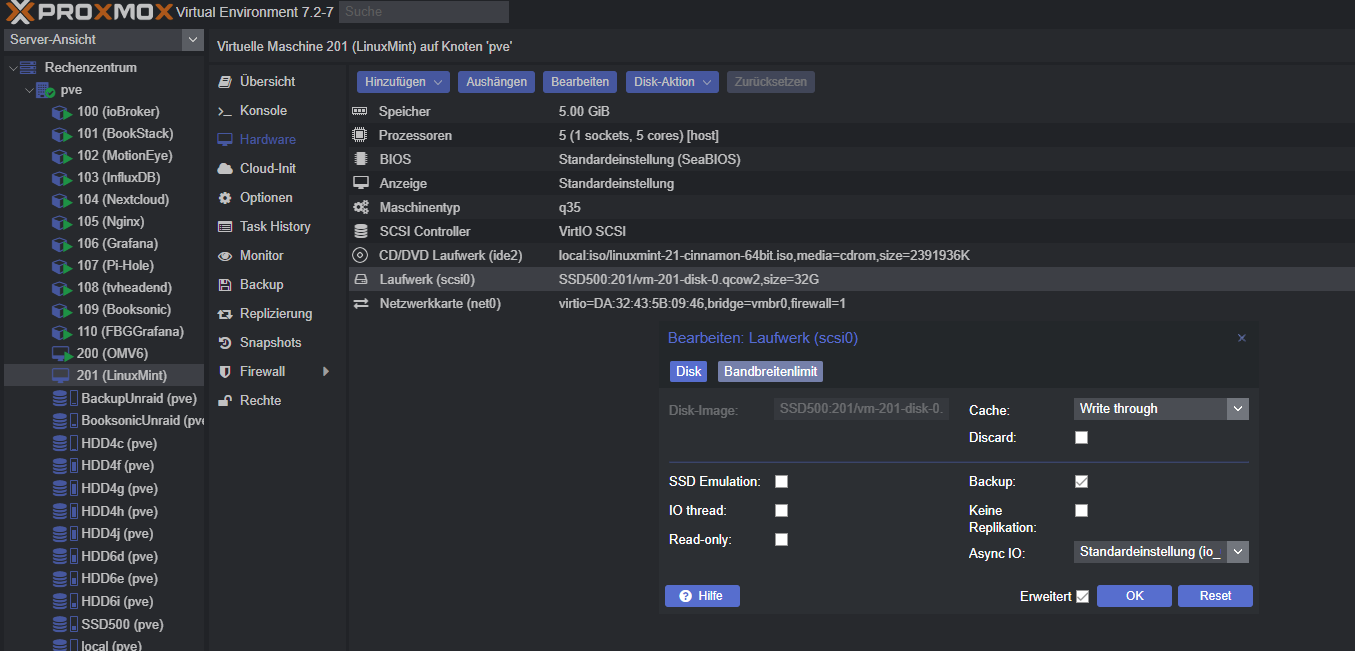Close the Bearbeiten Laufwerk dialog

pos(1242,338)
